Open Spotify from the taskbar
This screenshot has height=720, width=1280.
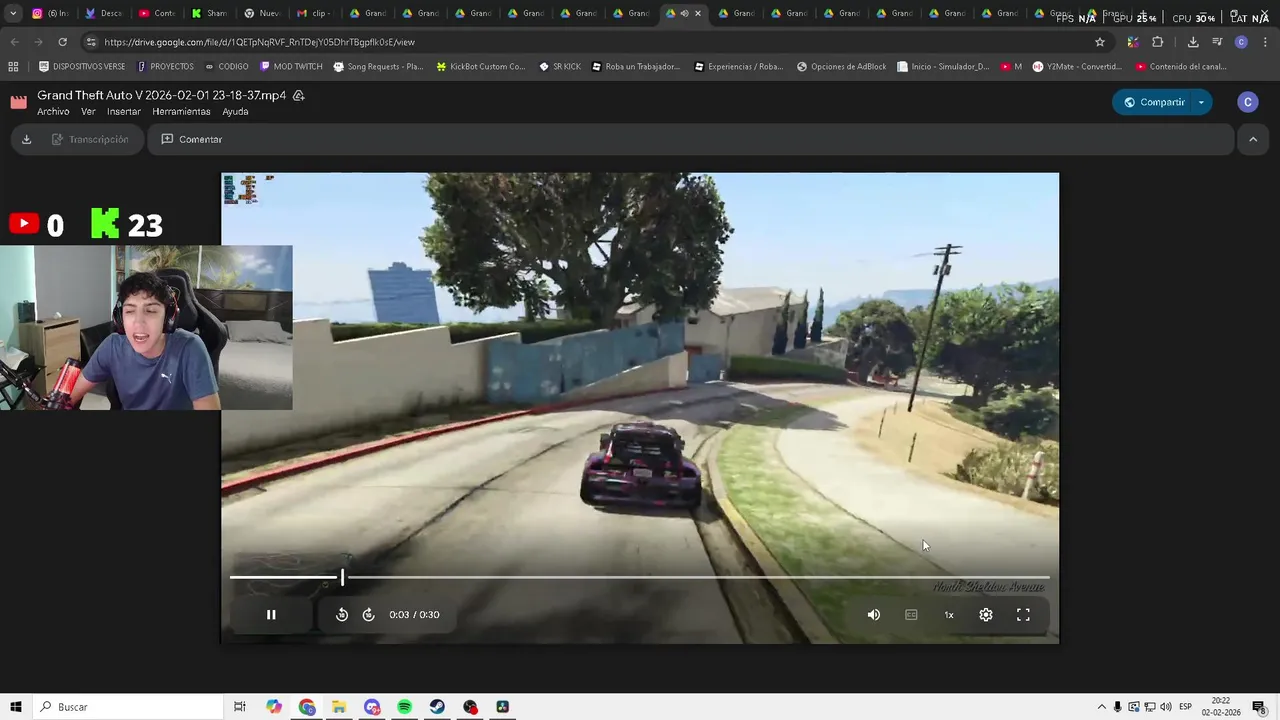coord(405,707)
